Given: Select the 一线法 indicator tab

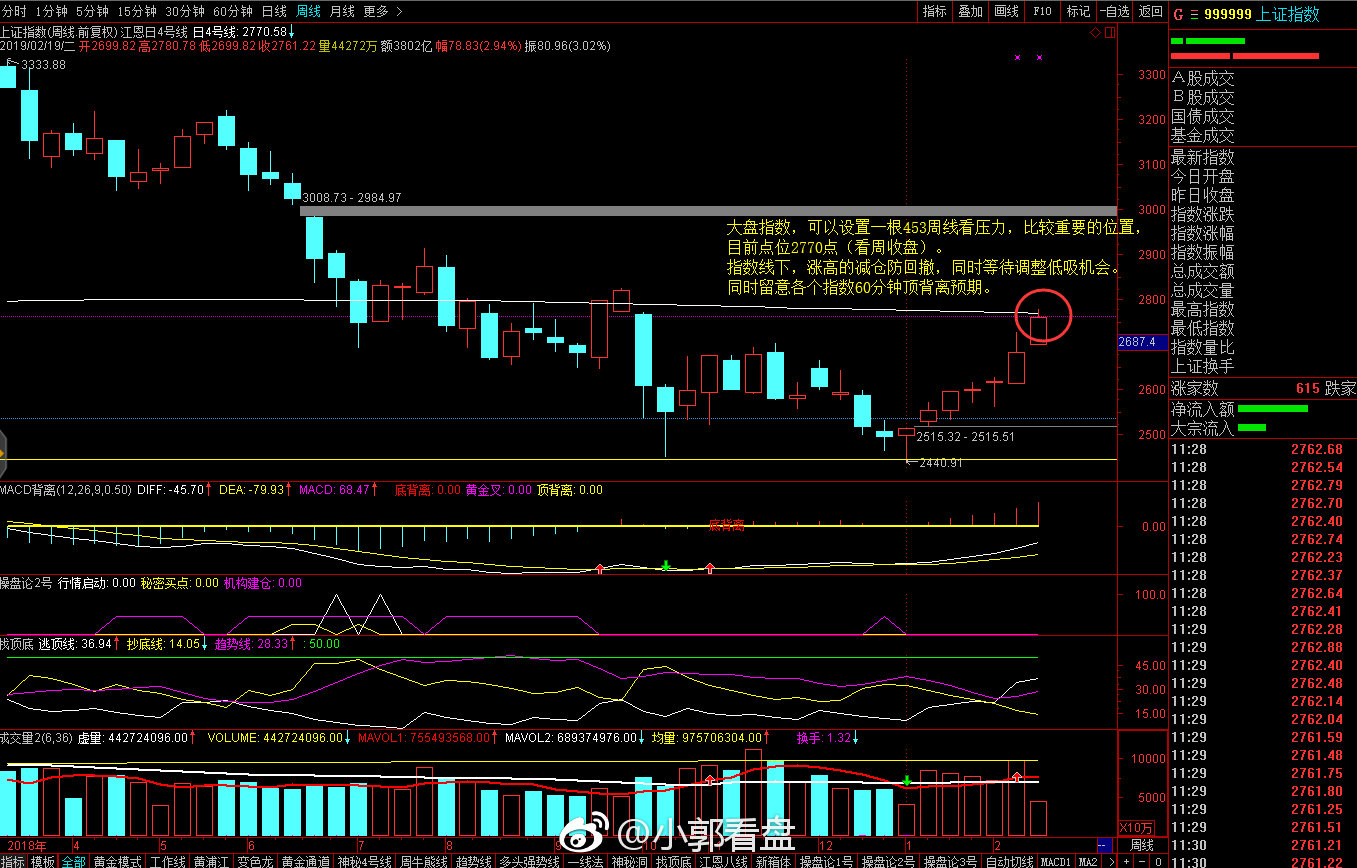Looking at the screenshot, I should click(586, 861).
